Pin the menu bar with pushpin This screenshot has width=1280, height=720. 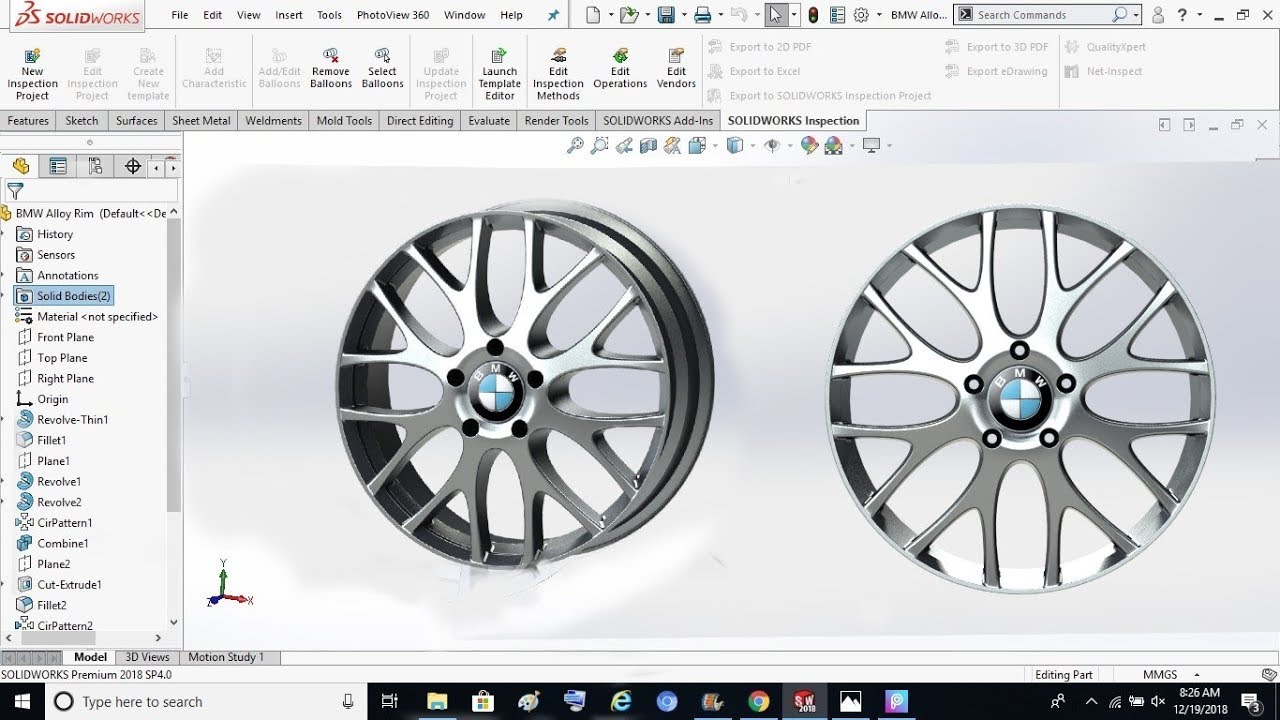click(553, 15)
